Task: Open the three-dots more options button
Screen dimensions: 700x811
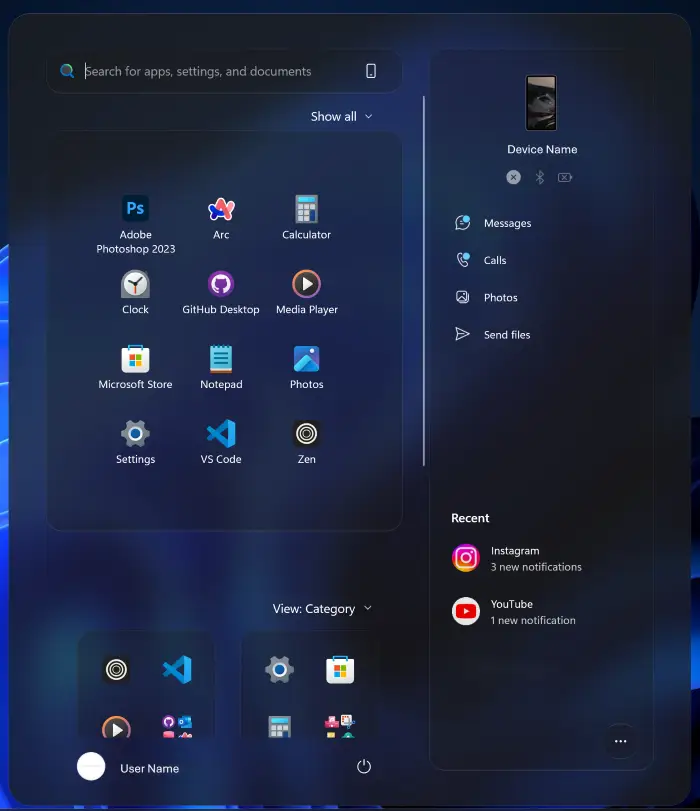Action: pos(620,741)
